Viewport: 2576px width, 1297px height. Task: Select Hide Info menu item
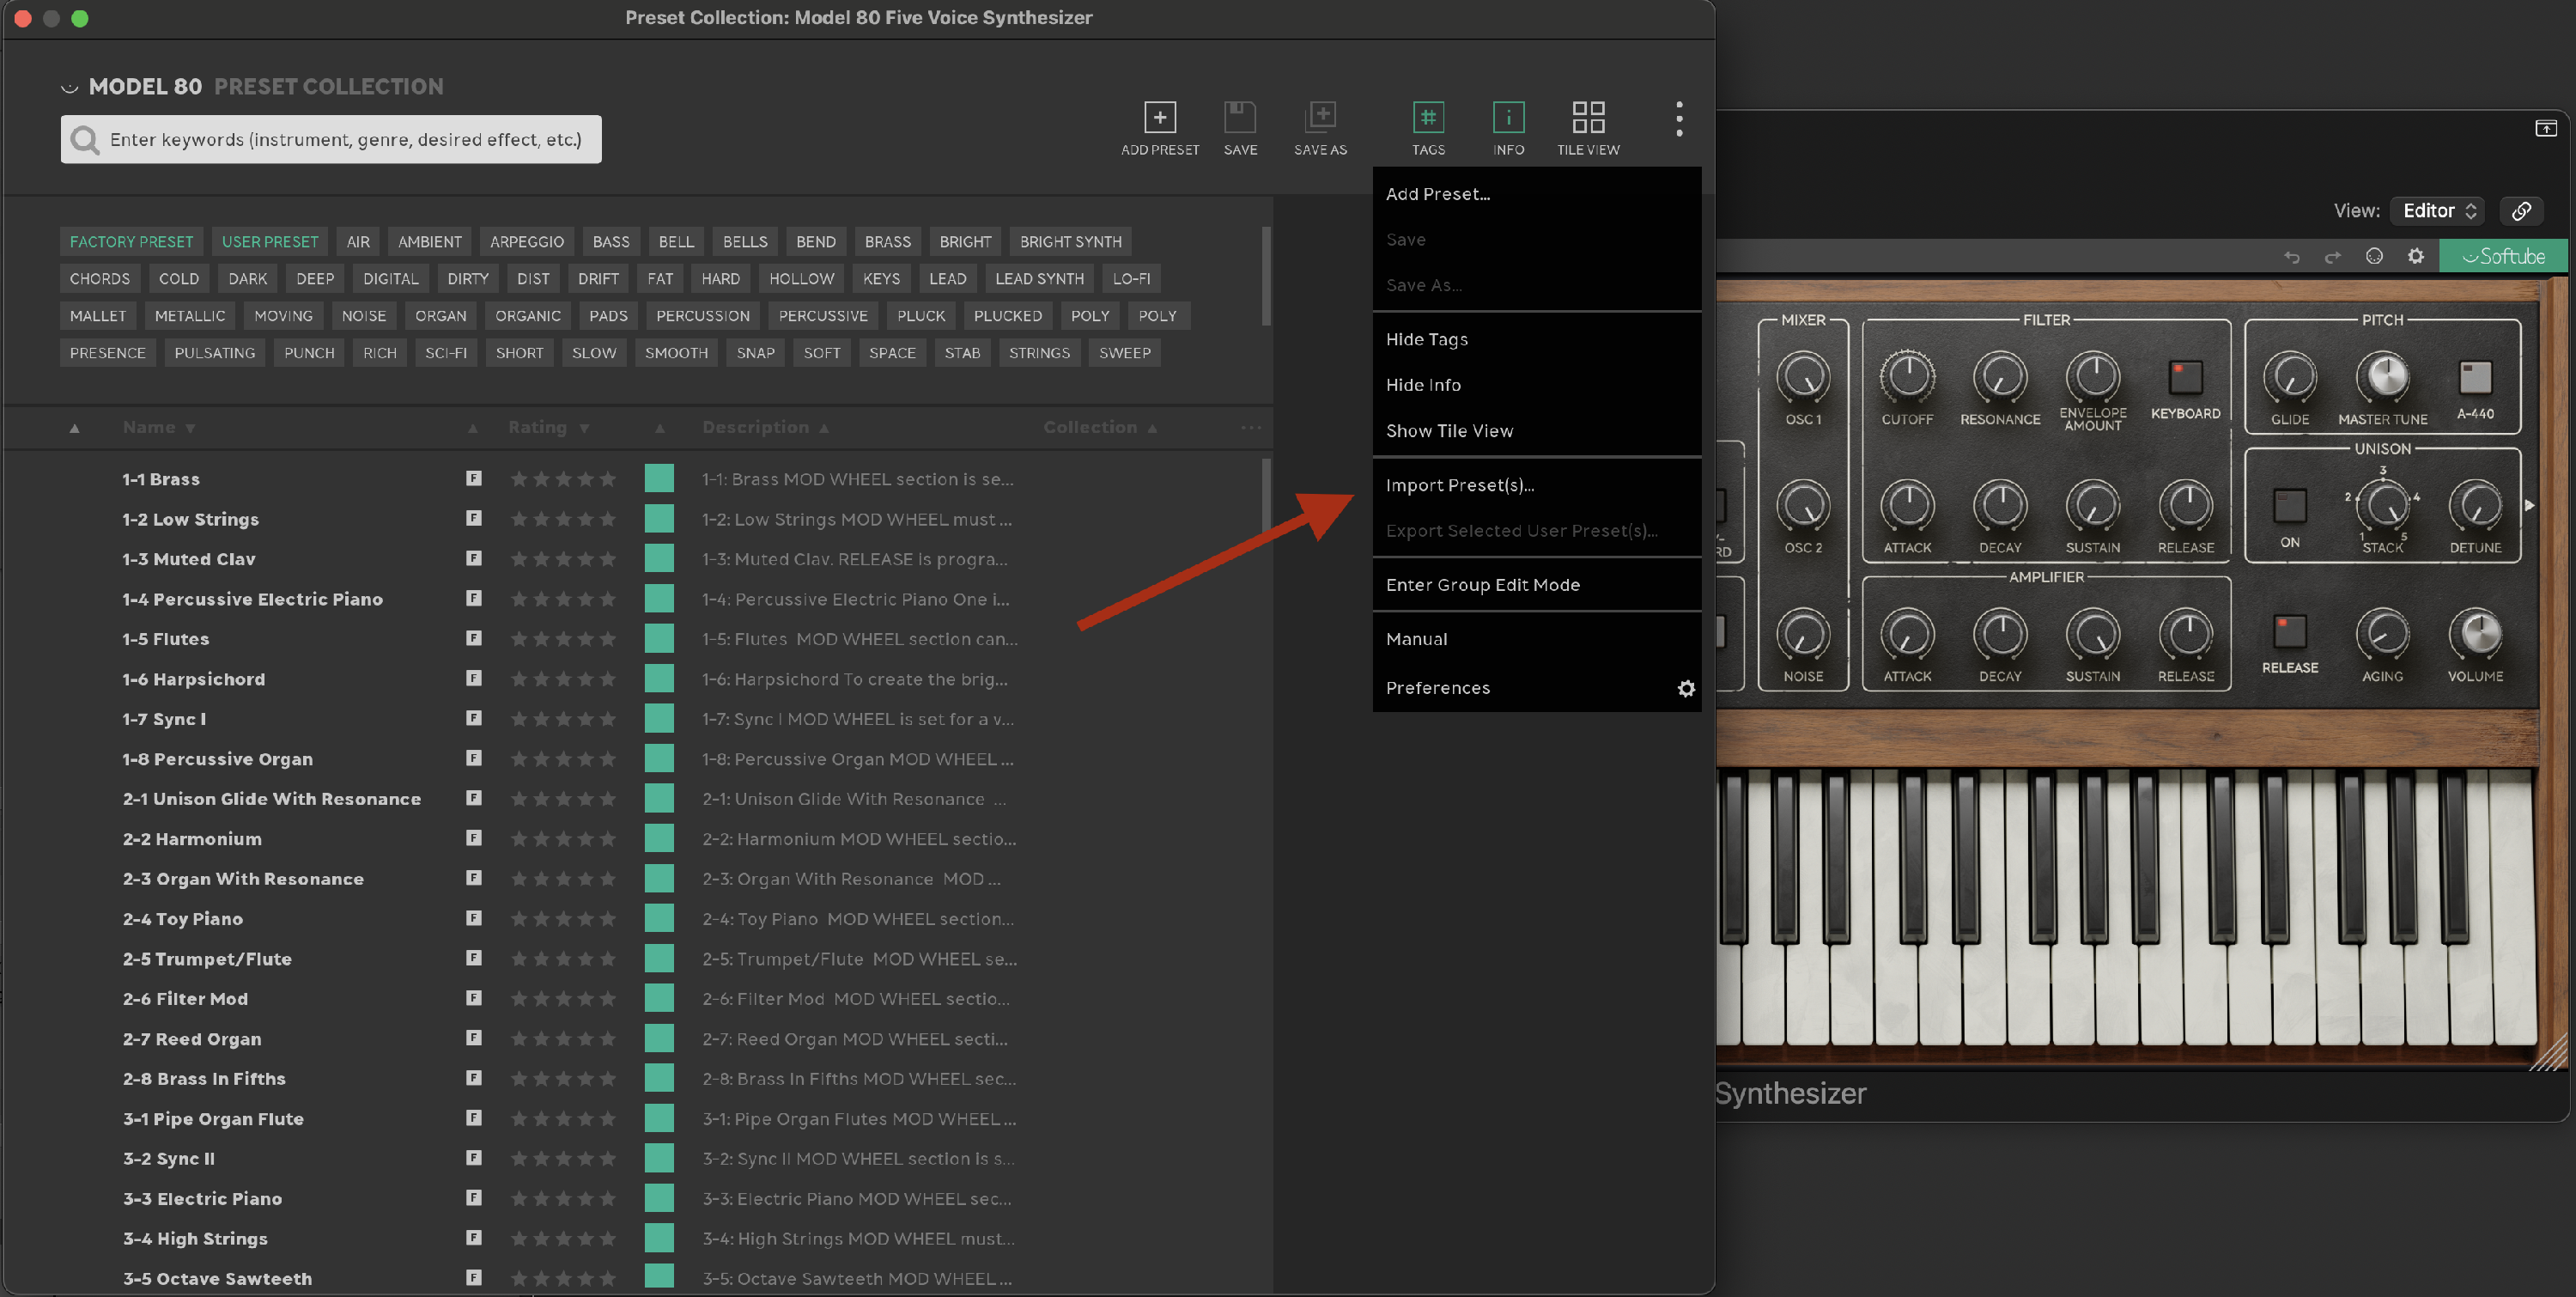tap(1536, 385)
